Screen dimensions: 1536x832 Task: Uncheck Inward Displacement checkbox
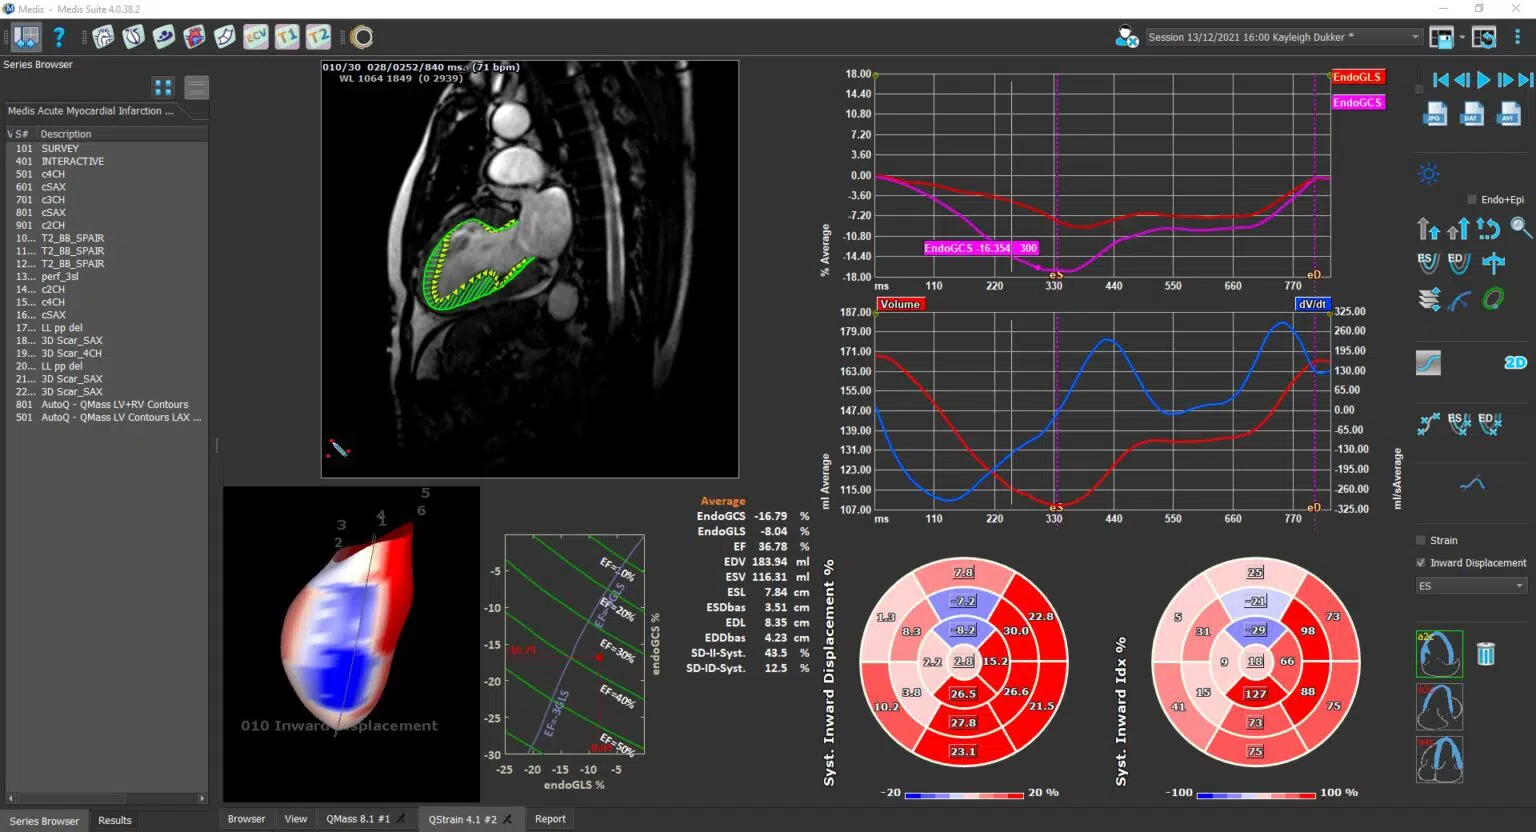pos(1421,563)
